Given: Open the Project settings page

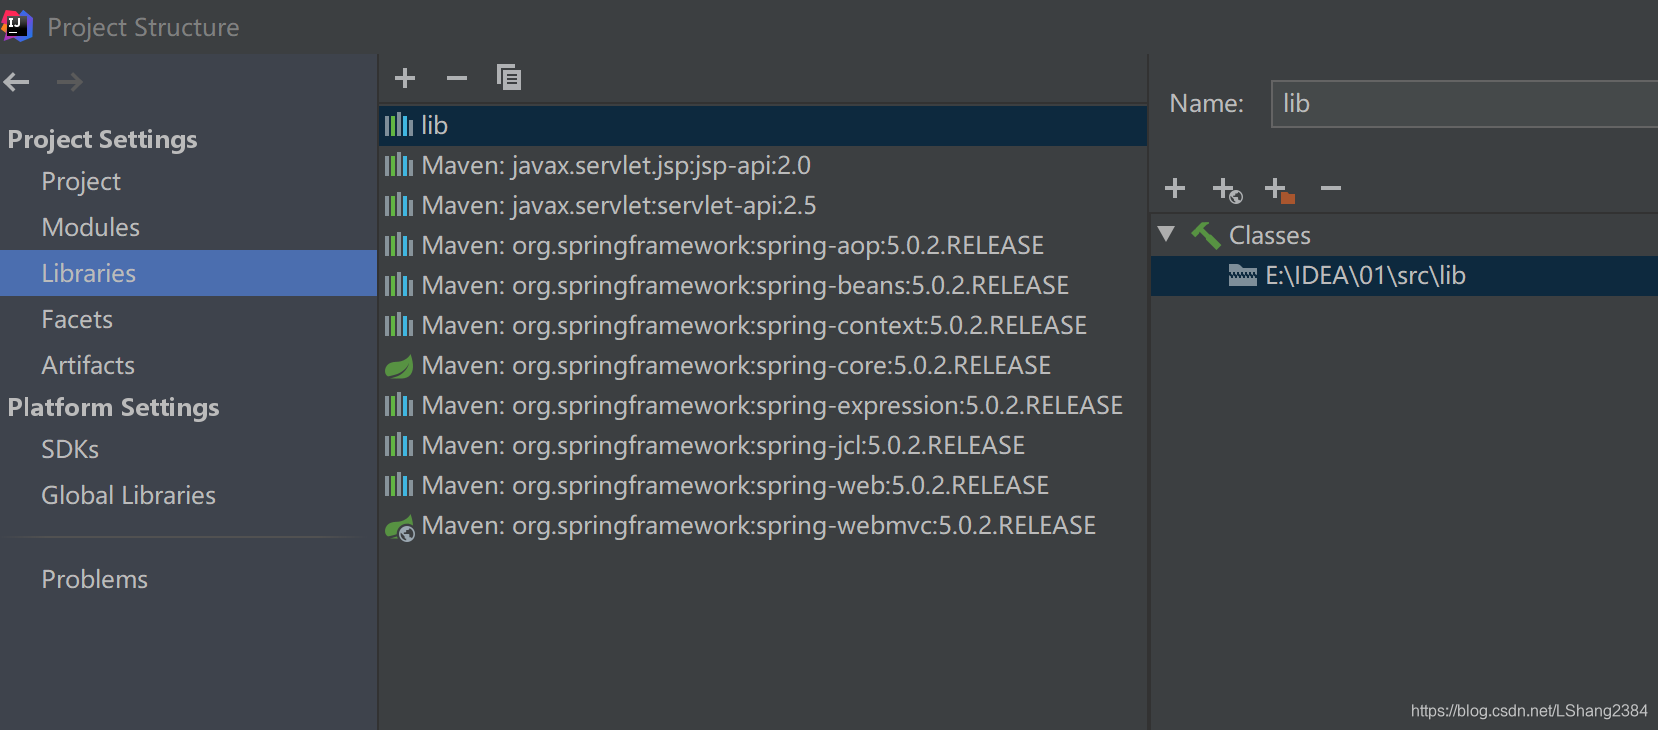Looking at the screenshot, I should [81, 181].
